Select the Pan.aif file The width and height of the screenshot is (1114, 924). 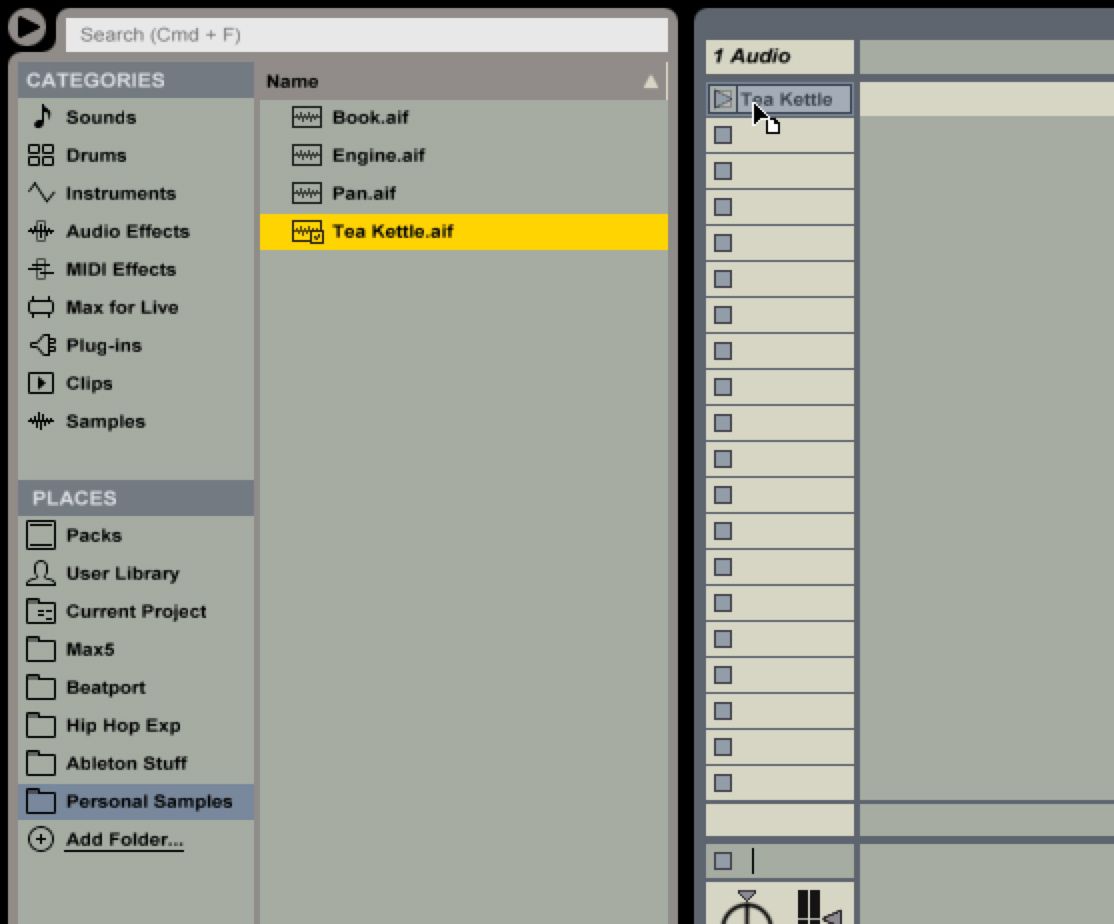(464, 193)
